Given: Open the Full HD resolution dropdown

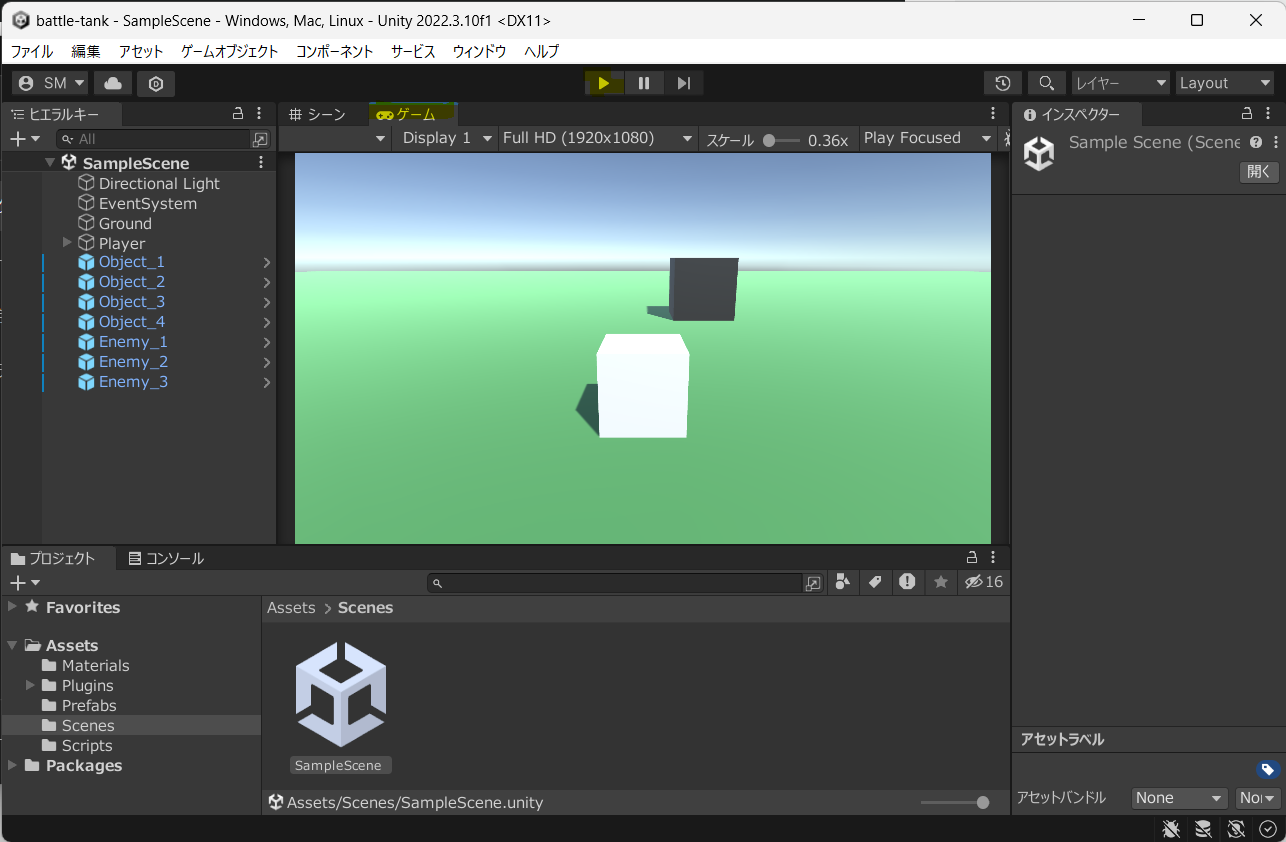Looking at the screenshot, I should pyautogui.click(x=597, y=138).
